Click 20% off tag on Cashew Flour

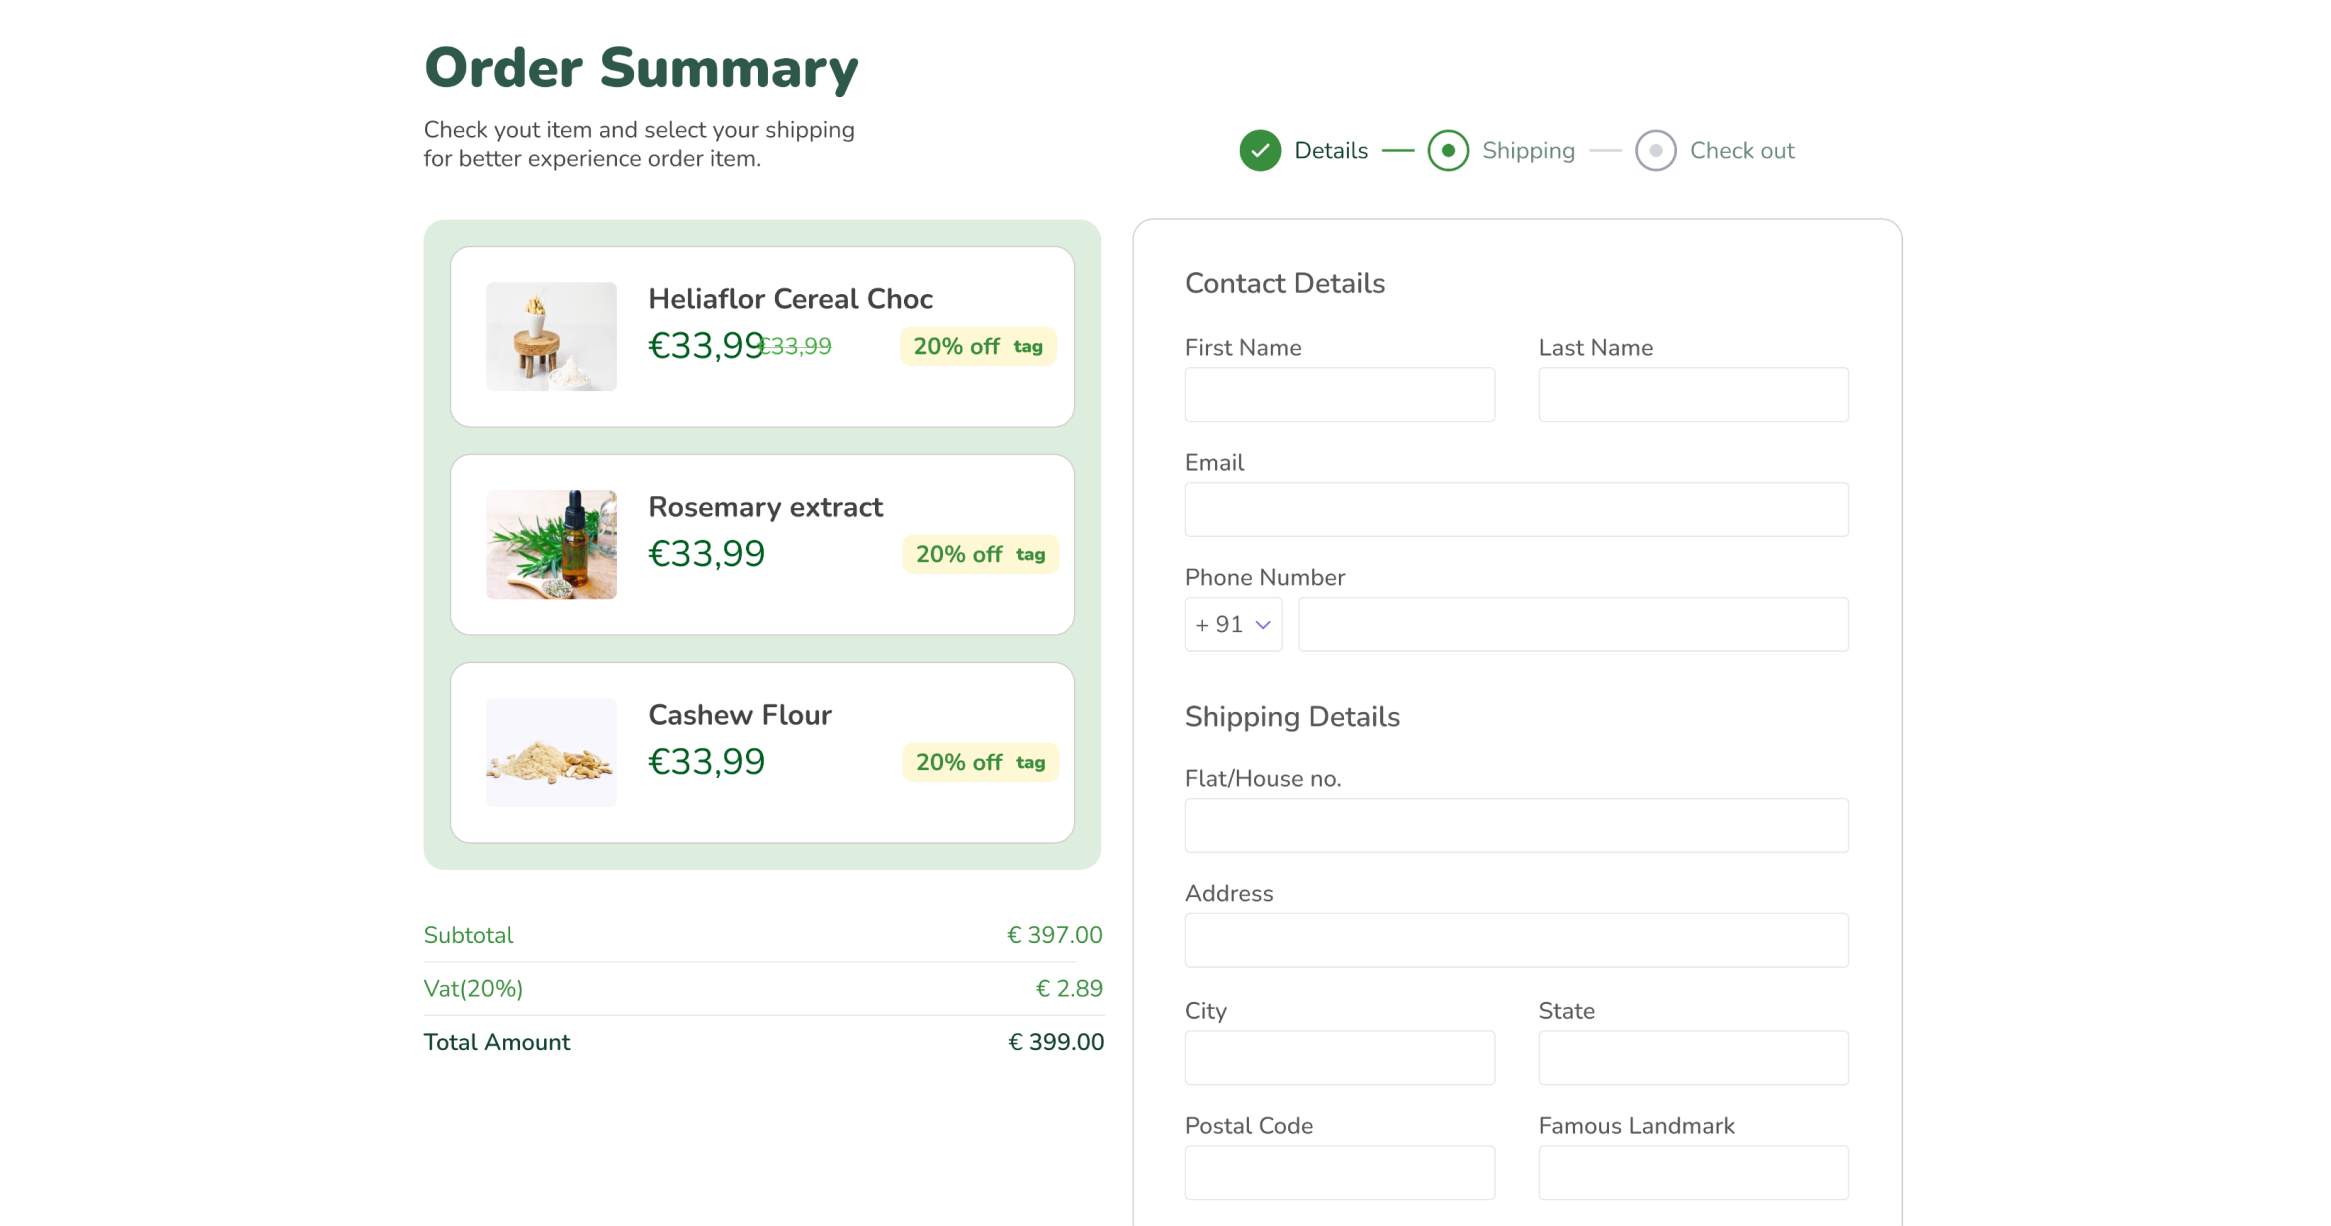980,763
